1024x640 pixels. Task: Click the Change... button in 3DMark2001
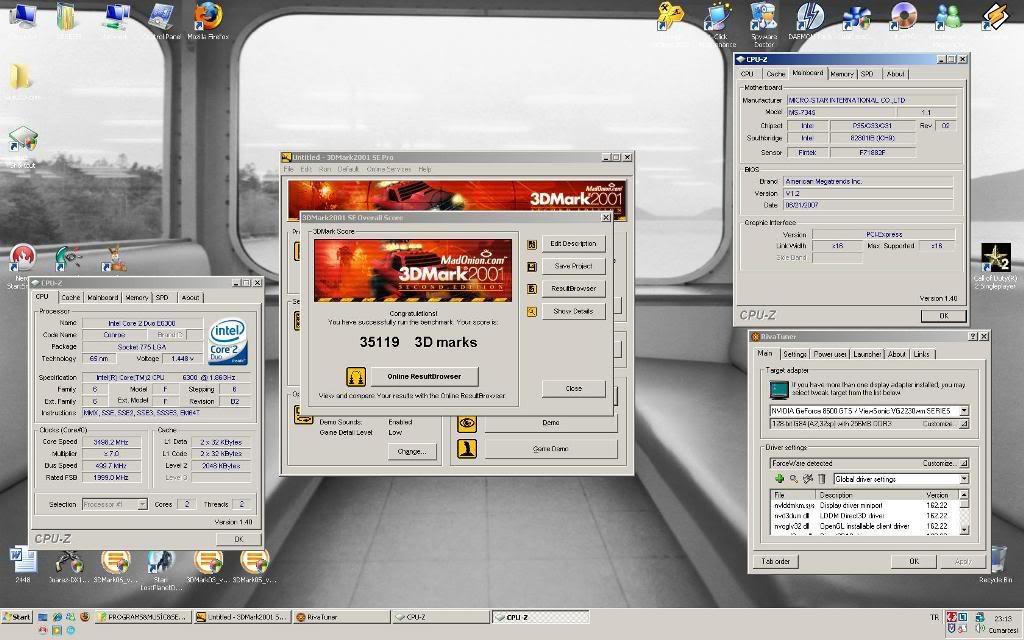tap(412, 452)
